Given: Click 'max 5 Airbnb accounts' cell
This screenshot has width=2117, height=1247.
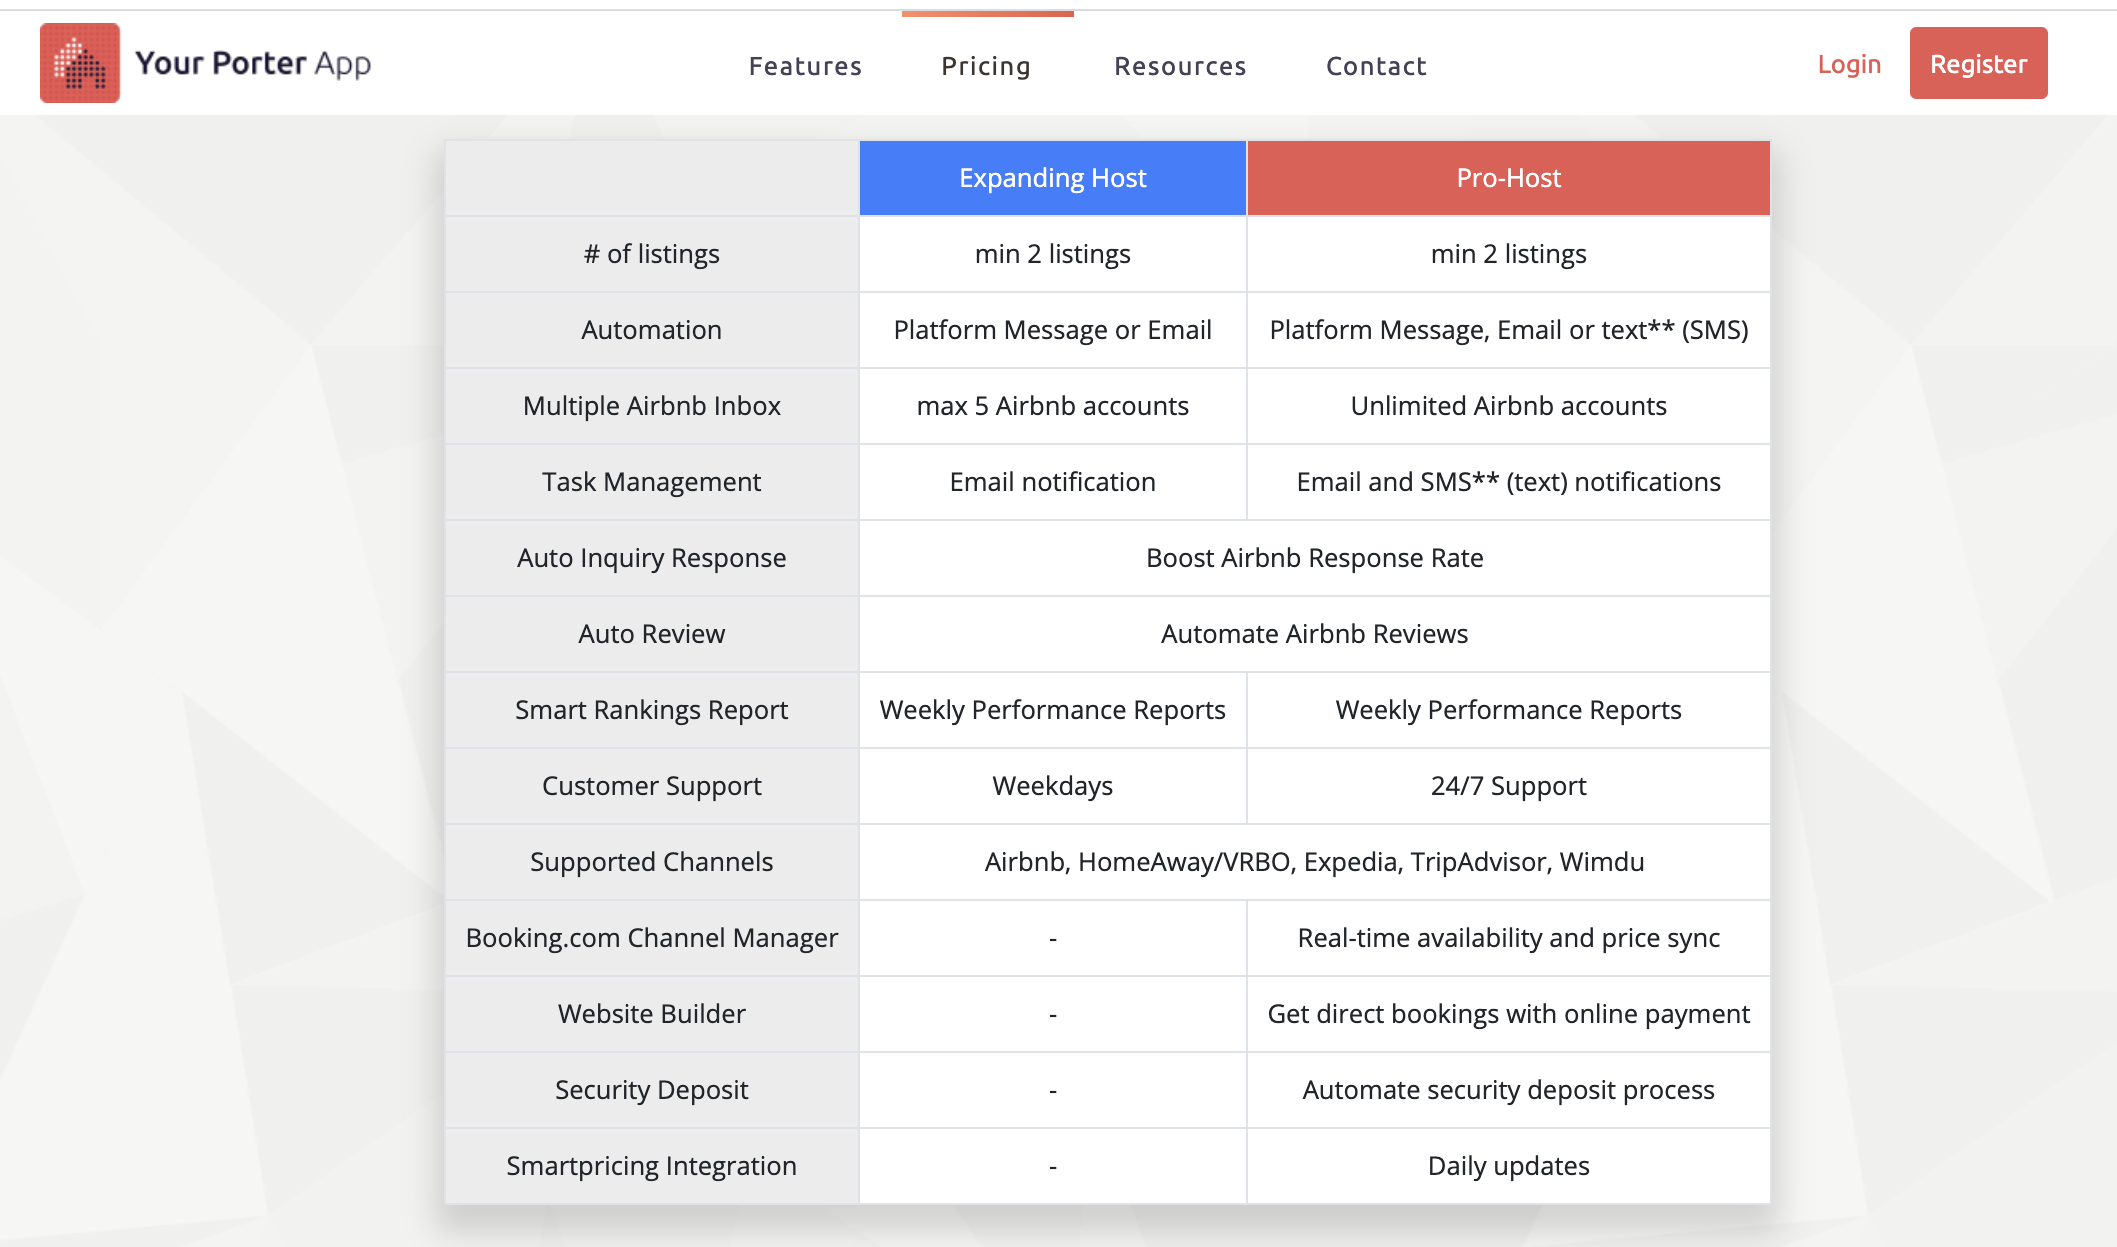Looking at the screenshot, I should tap(1052, 406).
